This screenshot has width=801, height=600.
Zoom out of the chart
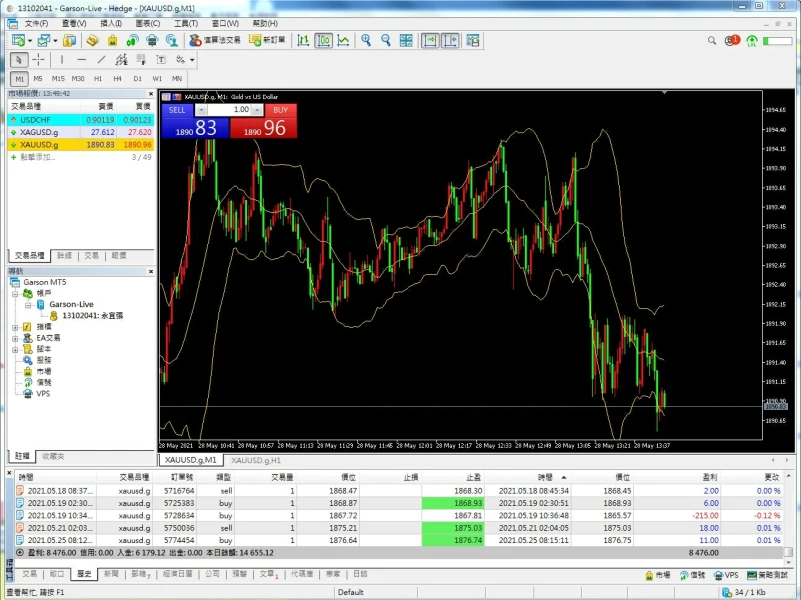coord(385,41)
